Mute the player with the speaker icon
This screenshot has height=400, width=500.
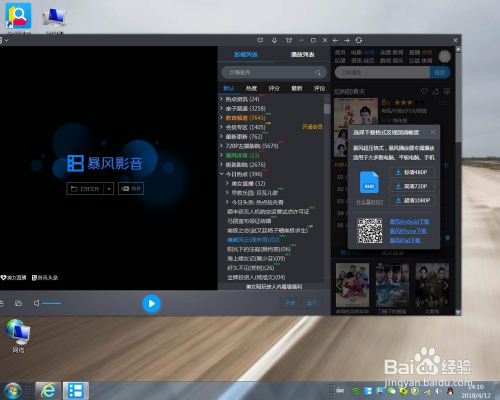tap(36, 303)
